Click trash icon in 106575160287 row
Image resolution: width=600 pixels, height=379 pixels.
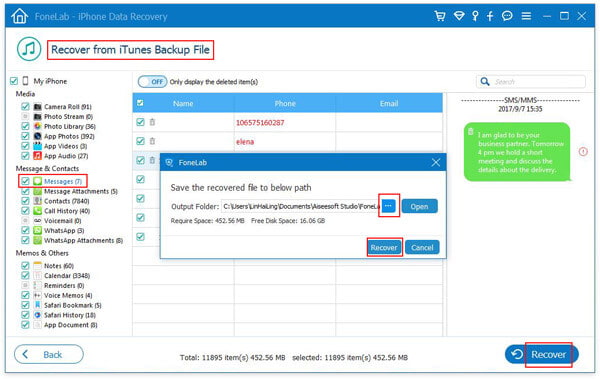click(x=152, y=122)
